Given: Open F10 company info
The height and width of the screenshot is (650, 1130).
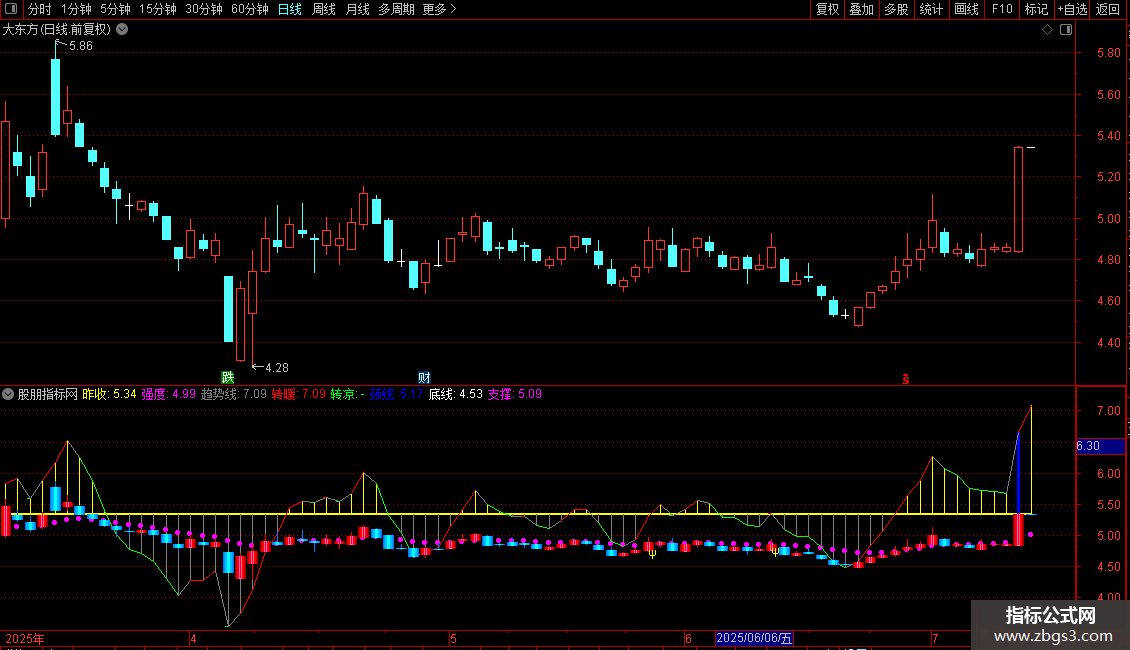Looking at the screenshot, I should point(1002,9).
